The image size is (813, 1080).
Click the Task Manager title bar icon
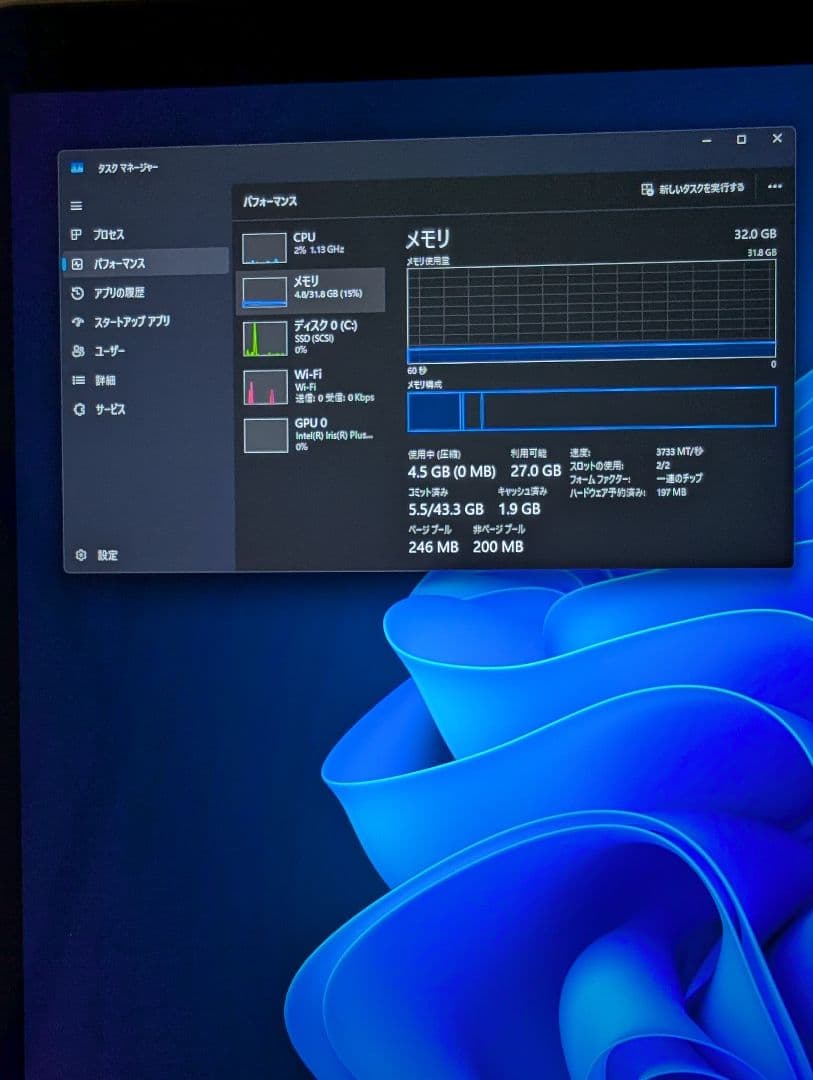click(x=79, y=168)
